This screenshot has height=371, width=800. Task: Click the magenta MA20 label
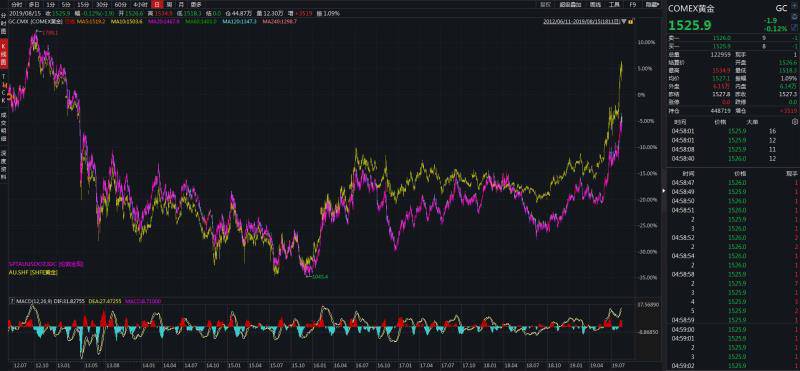point(163,22)
